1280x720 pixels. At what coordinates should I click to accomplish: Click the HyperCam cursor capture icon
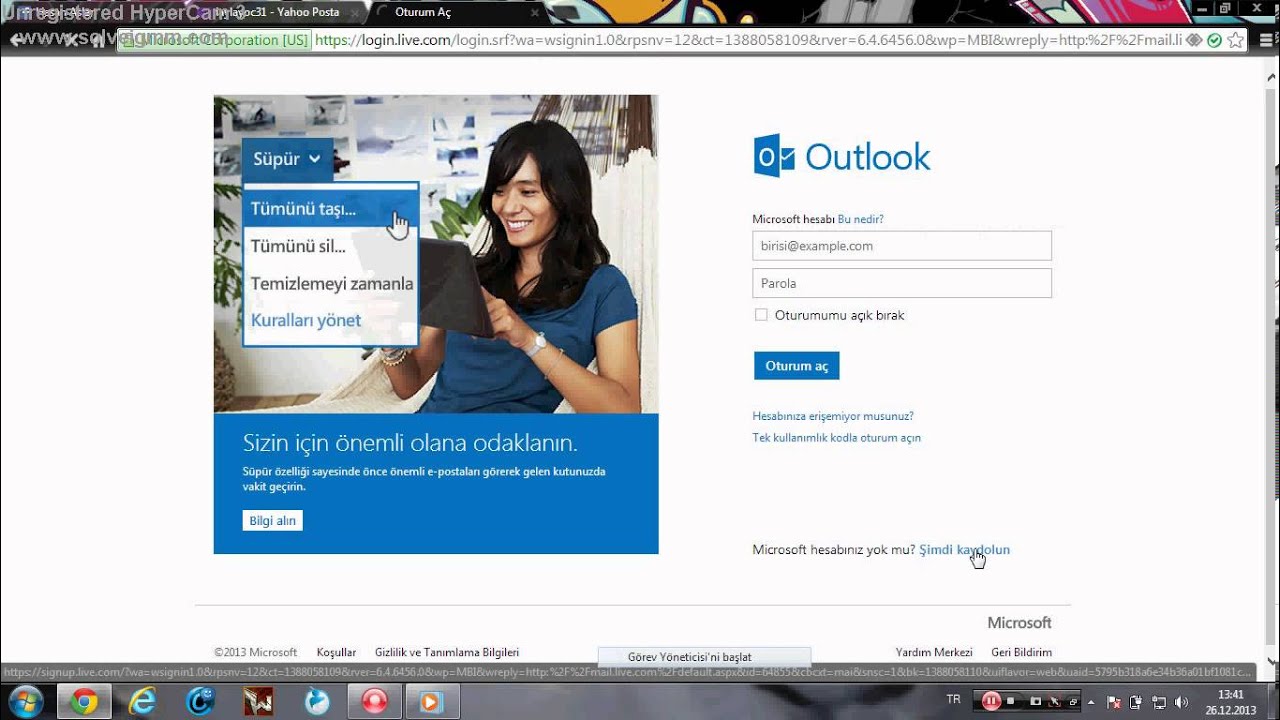coord(1055,701)
